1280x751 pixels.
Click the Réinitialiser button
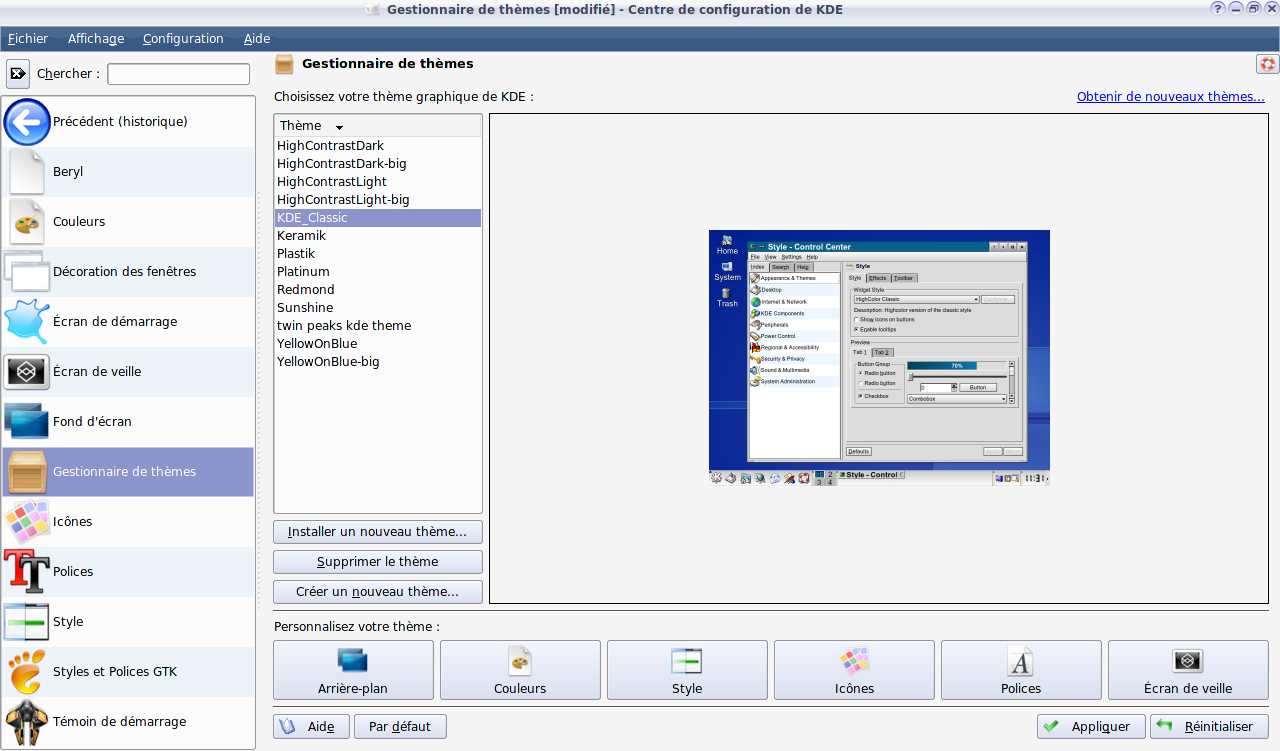1209,727
